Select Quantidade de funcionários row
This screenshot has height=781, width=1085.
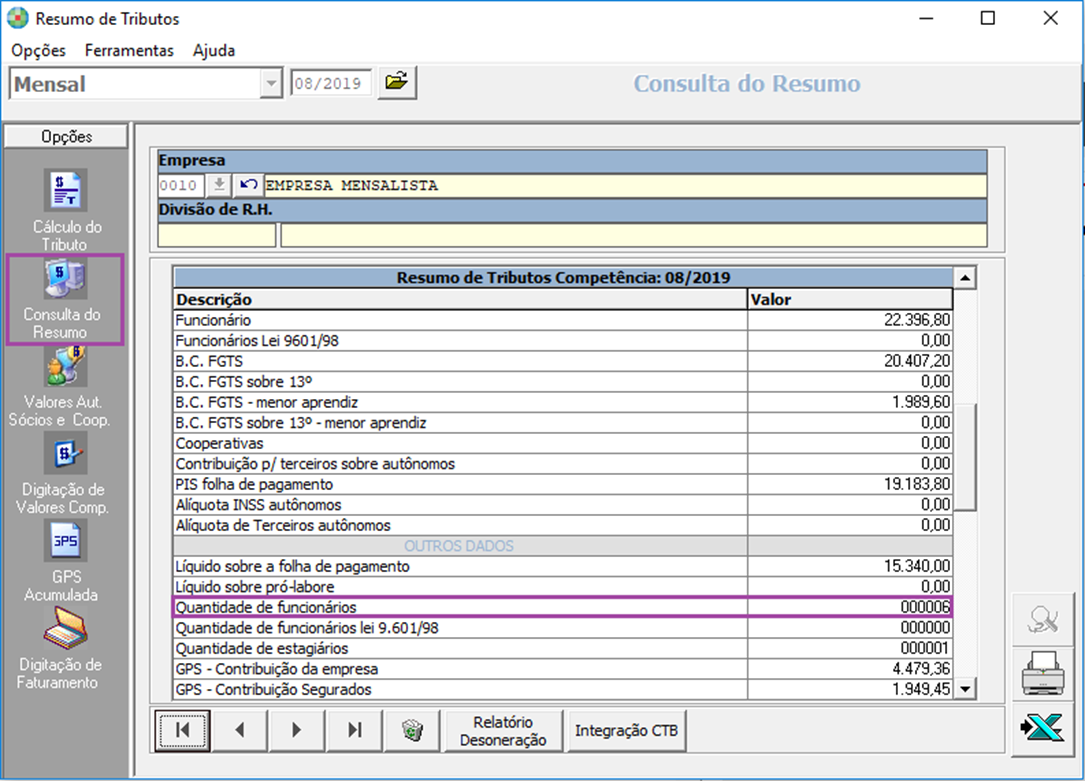(563, 607)
